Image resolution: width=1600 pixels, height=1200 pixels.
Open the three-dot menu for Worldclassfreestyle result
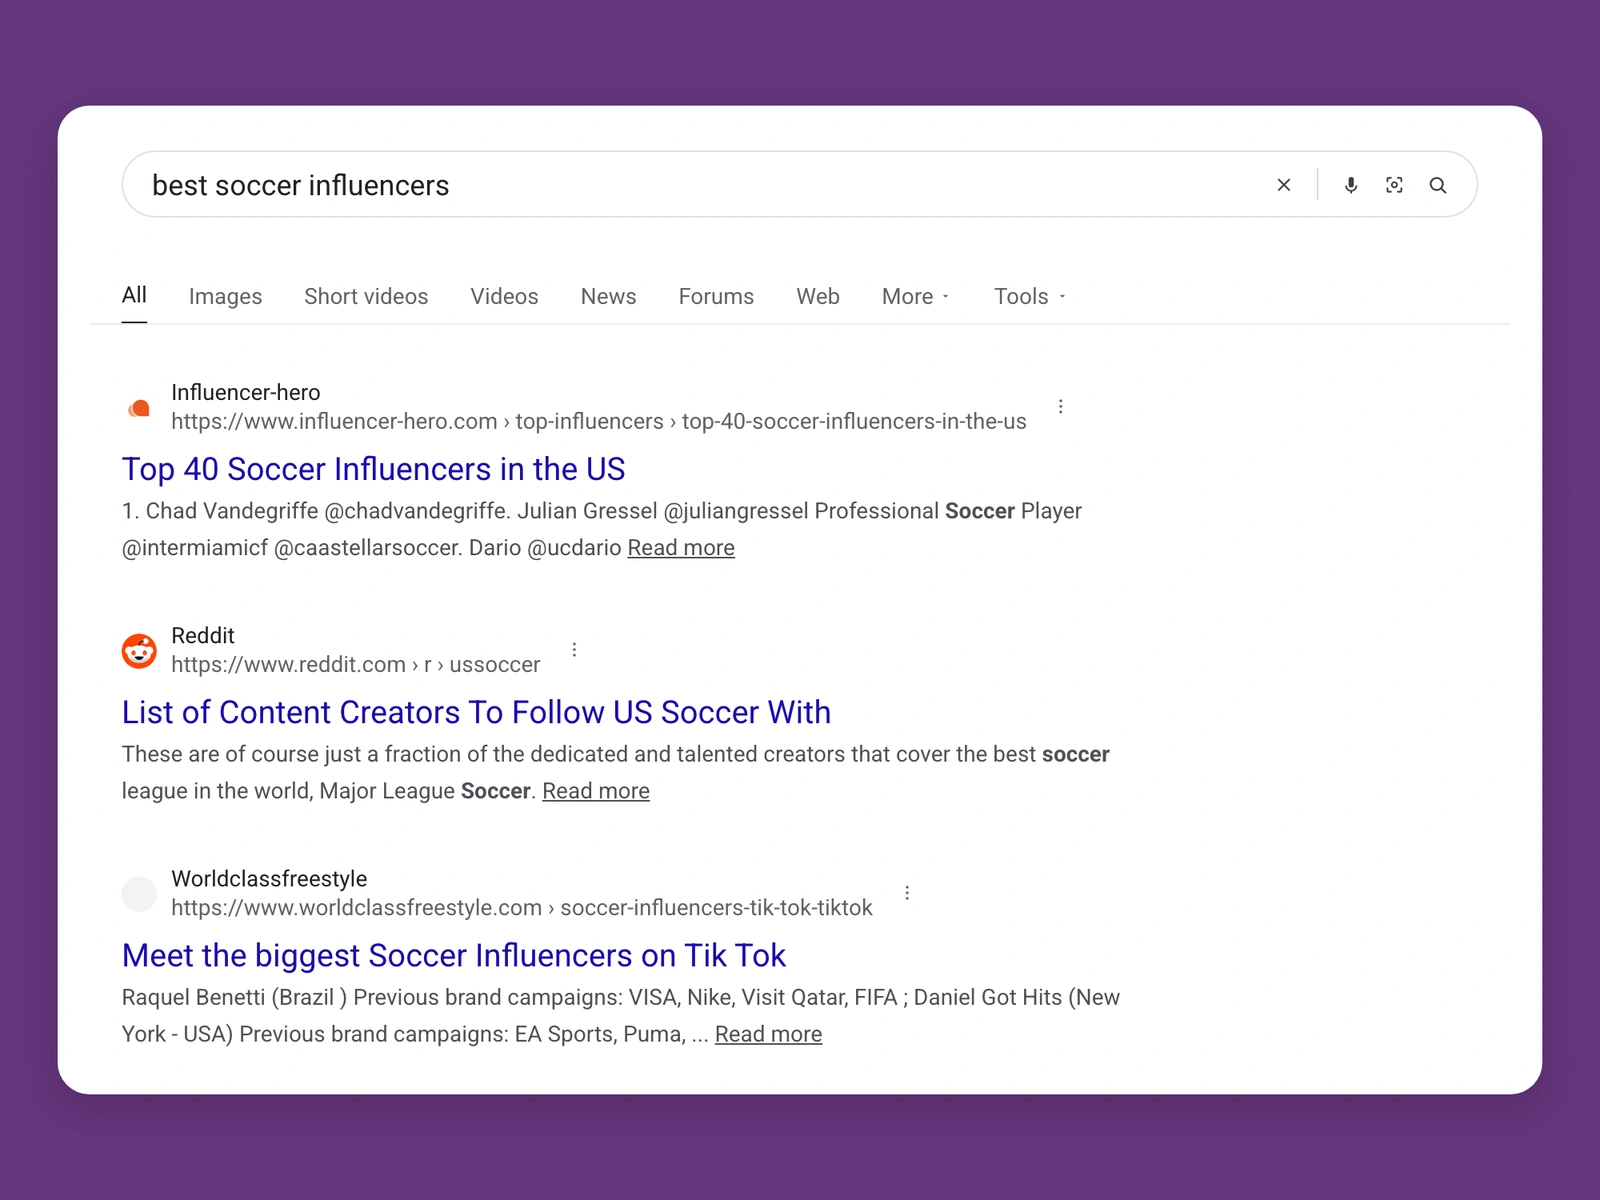tap(907, 893)
